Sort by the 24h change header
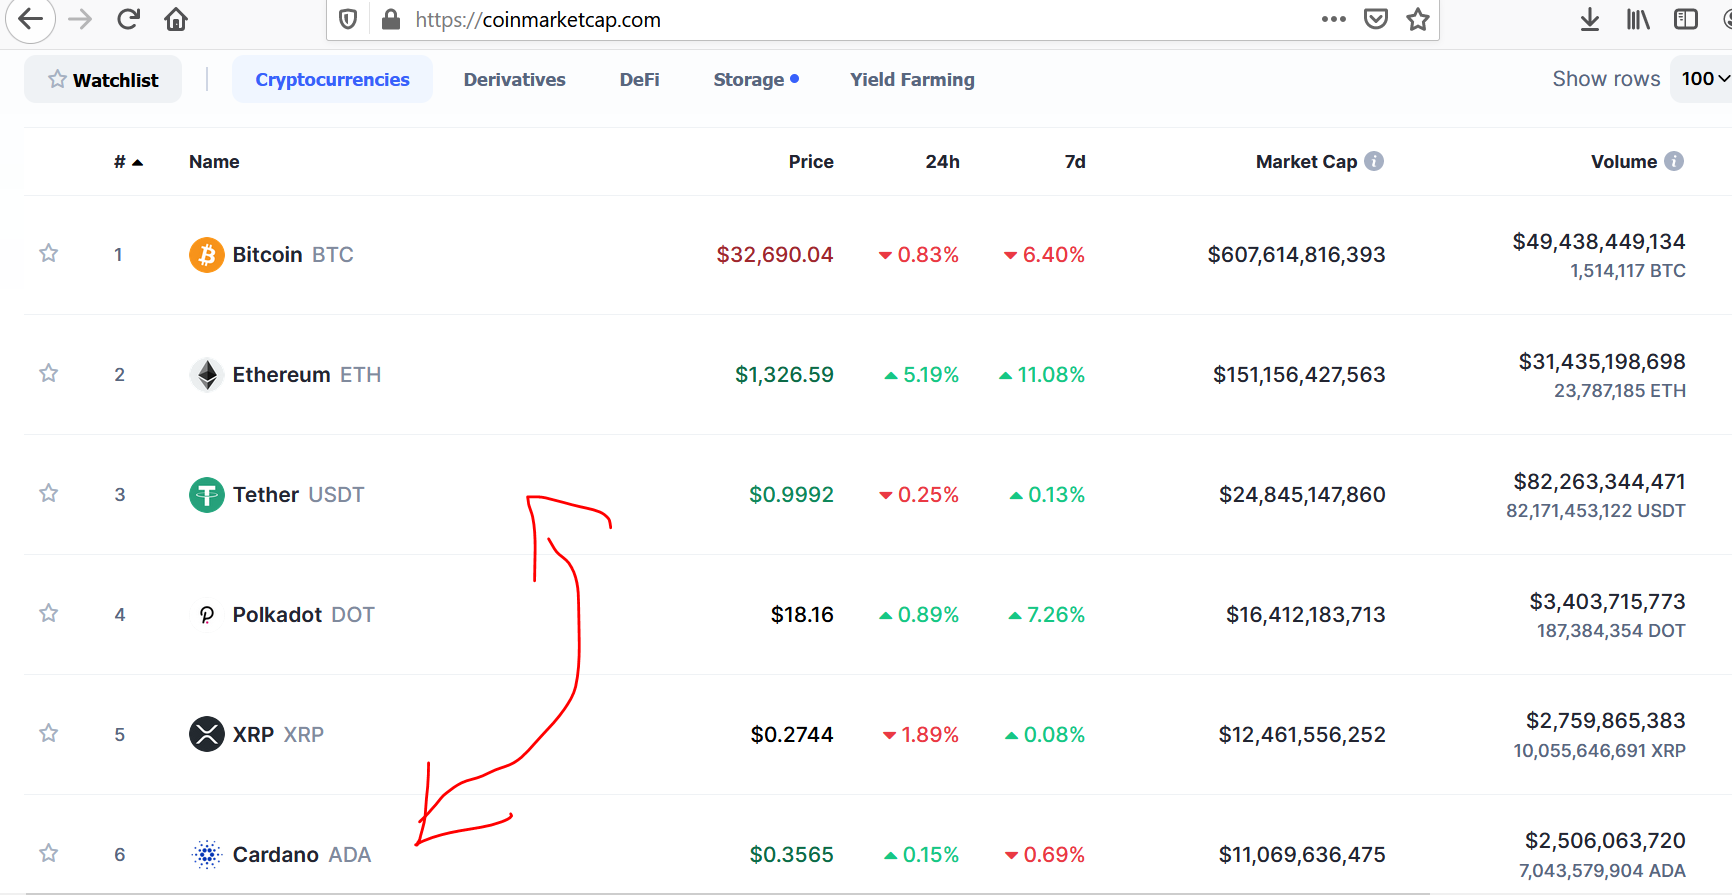The image size is (1732, 895). (x=942, y=162)
